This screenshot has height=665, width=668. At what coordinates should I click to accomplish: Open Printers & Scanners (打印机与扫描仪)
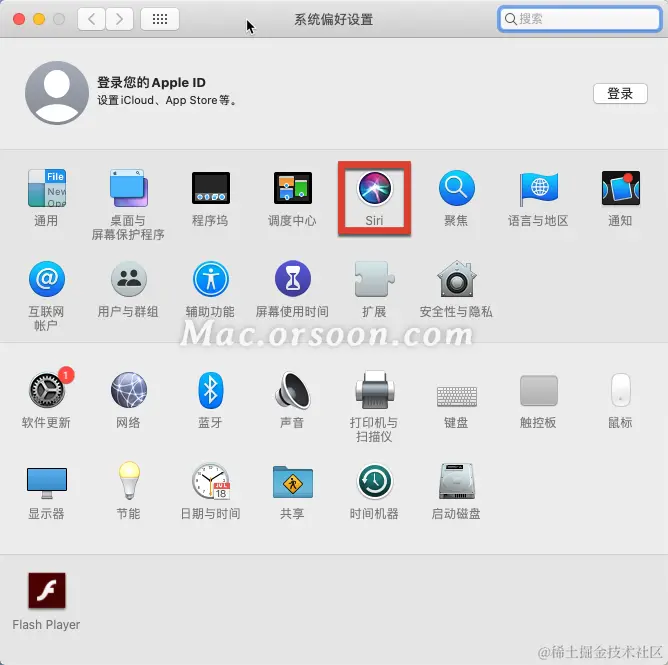[x=374, y=390]
